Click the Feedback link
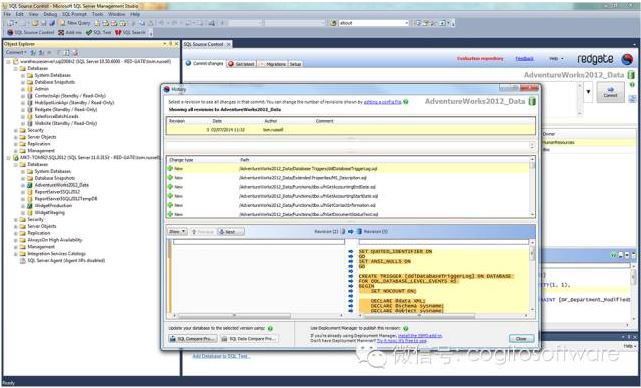641x388 pixels. (524, 59)
